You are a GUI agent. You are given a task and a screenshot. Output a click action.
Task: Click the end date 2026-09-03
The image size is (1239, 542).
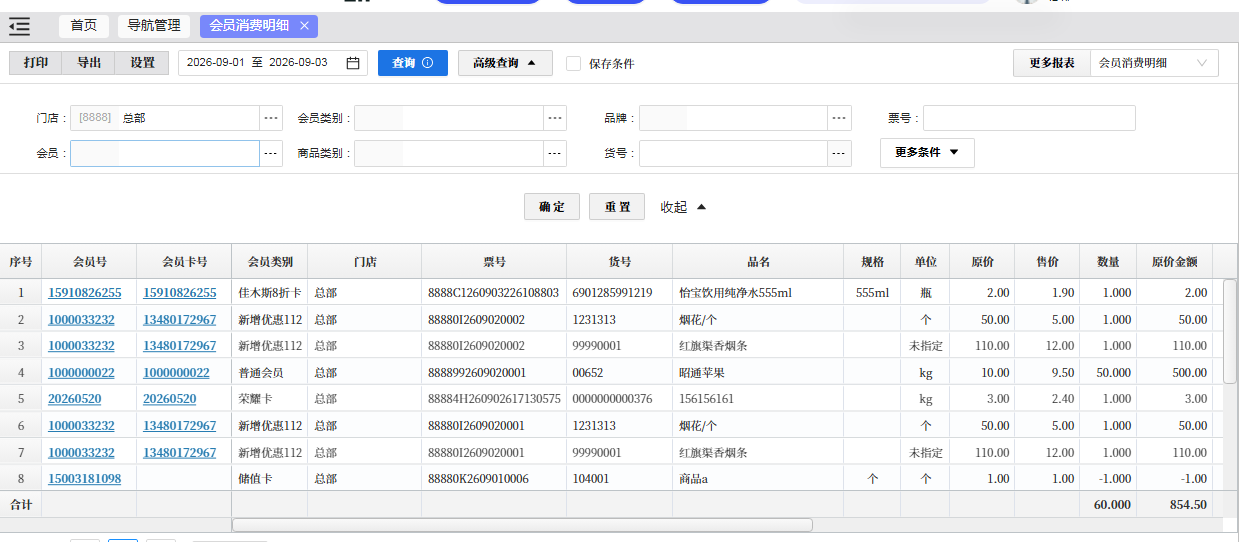tap(298, 63)
